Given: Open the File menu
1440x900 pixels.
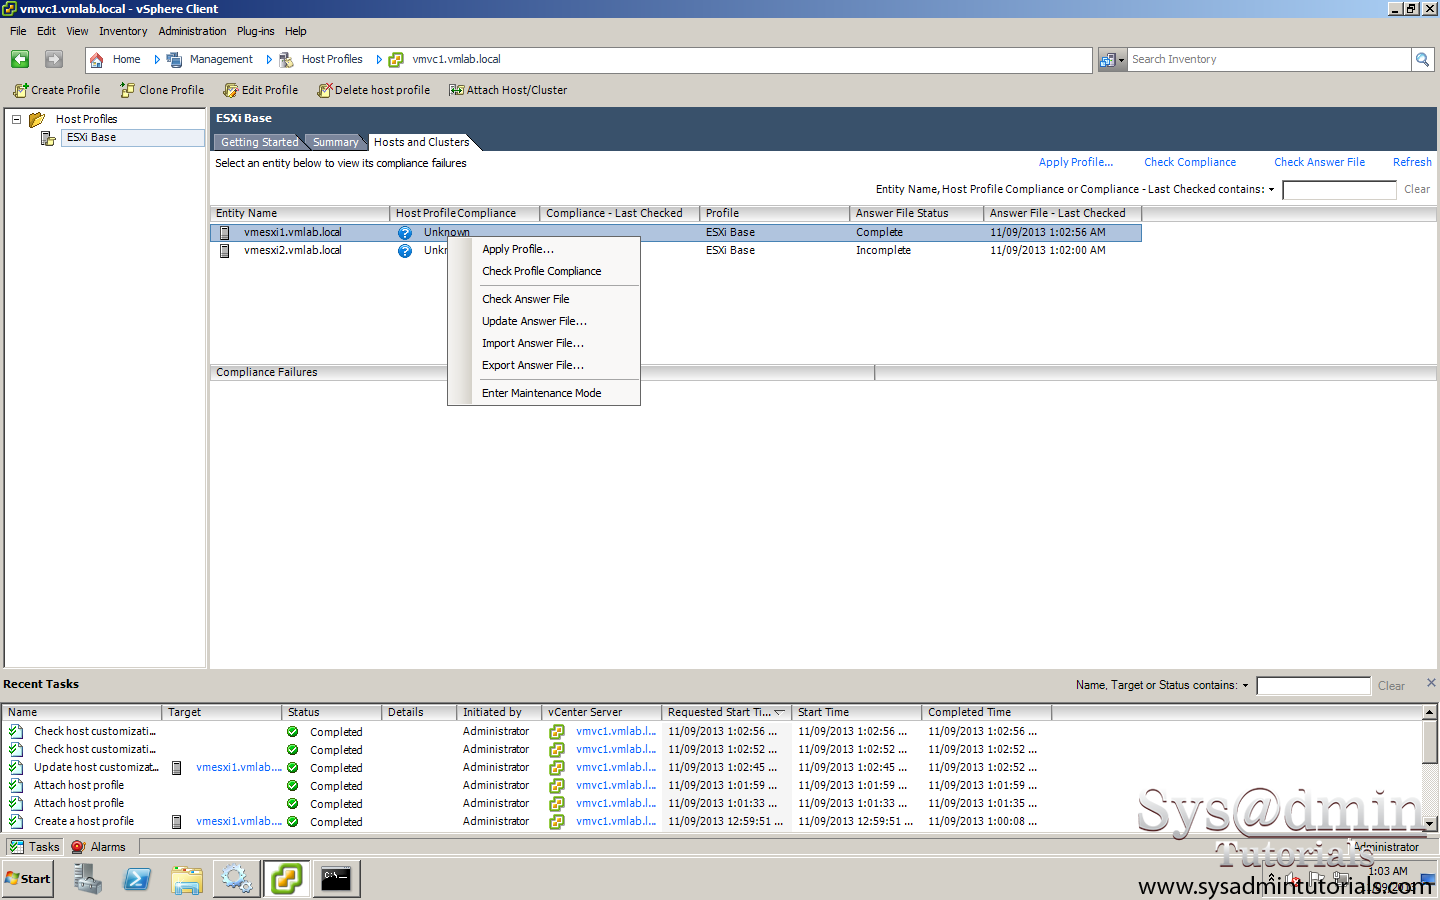Looking at the screenshot, I should point(18,31).
